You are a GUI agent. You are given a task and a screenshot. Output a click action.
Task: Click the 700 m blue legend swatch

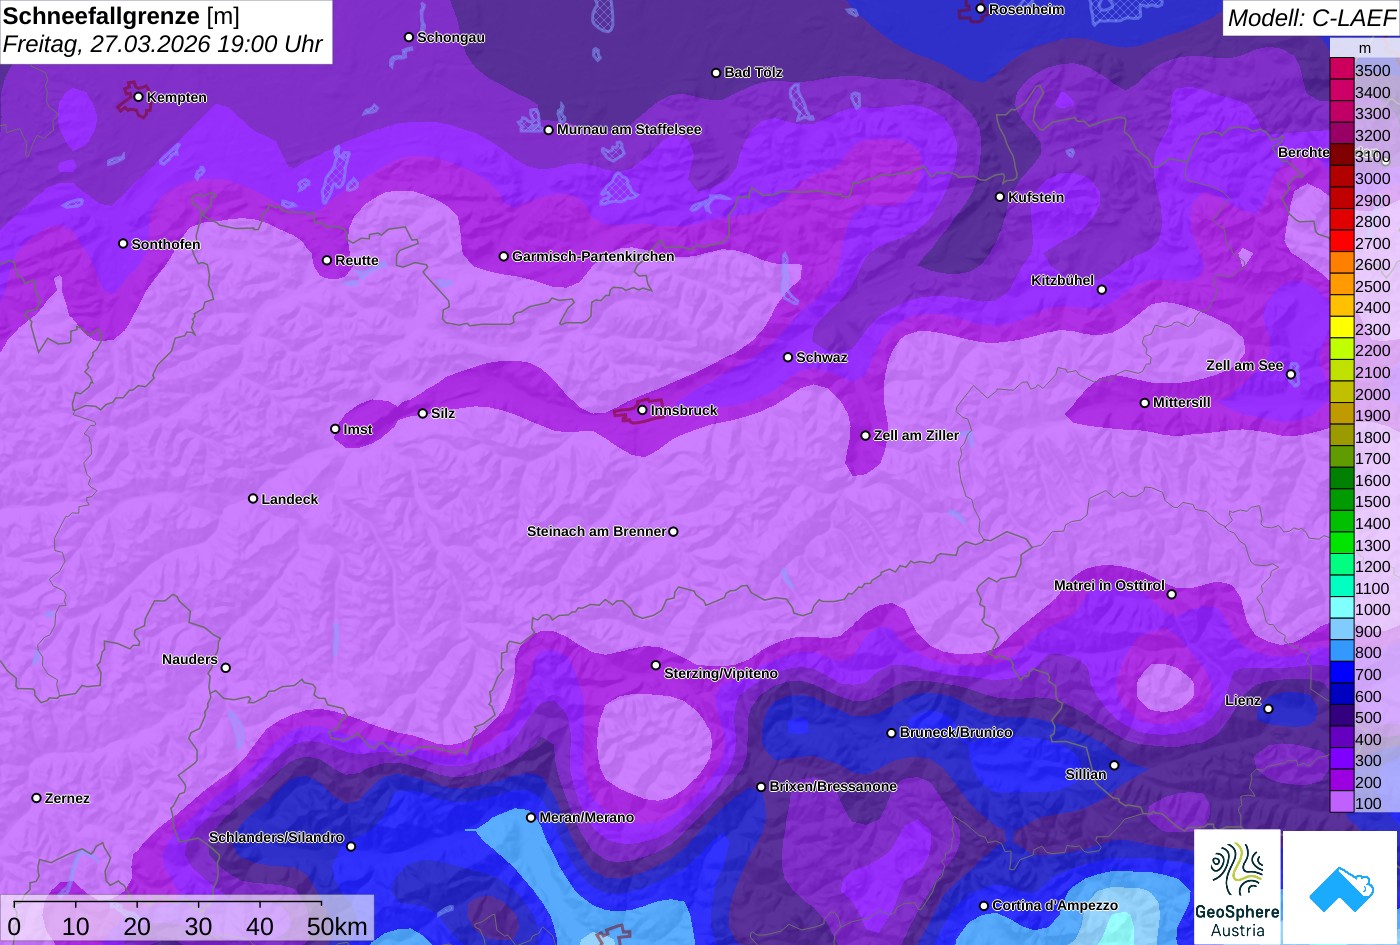tap(1341, 674)
